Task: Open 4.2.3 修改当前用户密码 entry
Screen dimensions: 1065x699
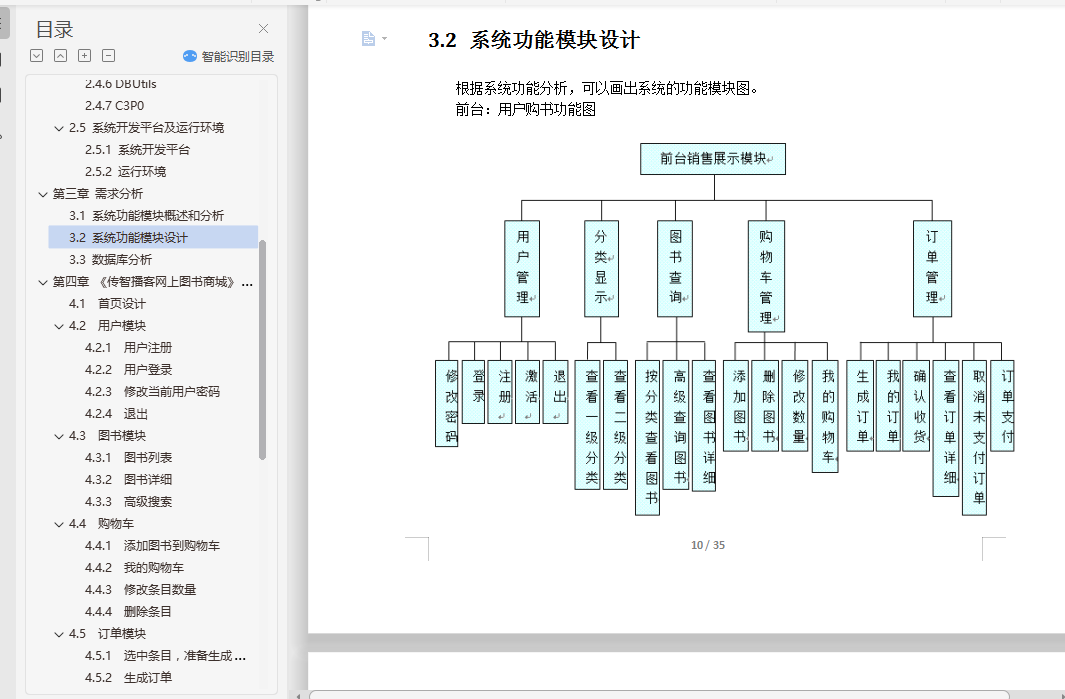Action: [x=152, y=391]
